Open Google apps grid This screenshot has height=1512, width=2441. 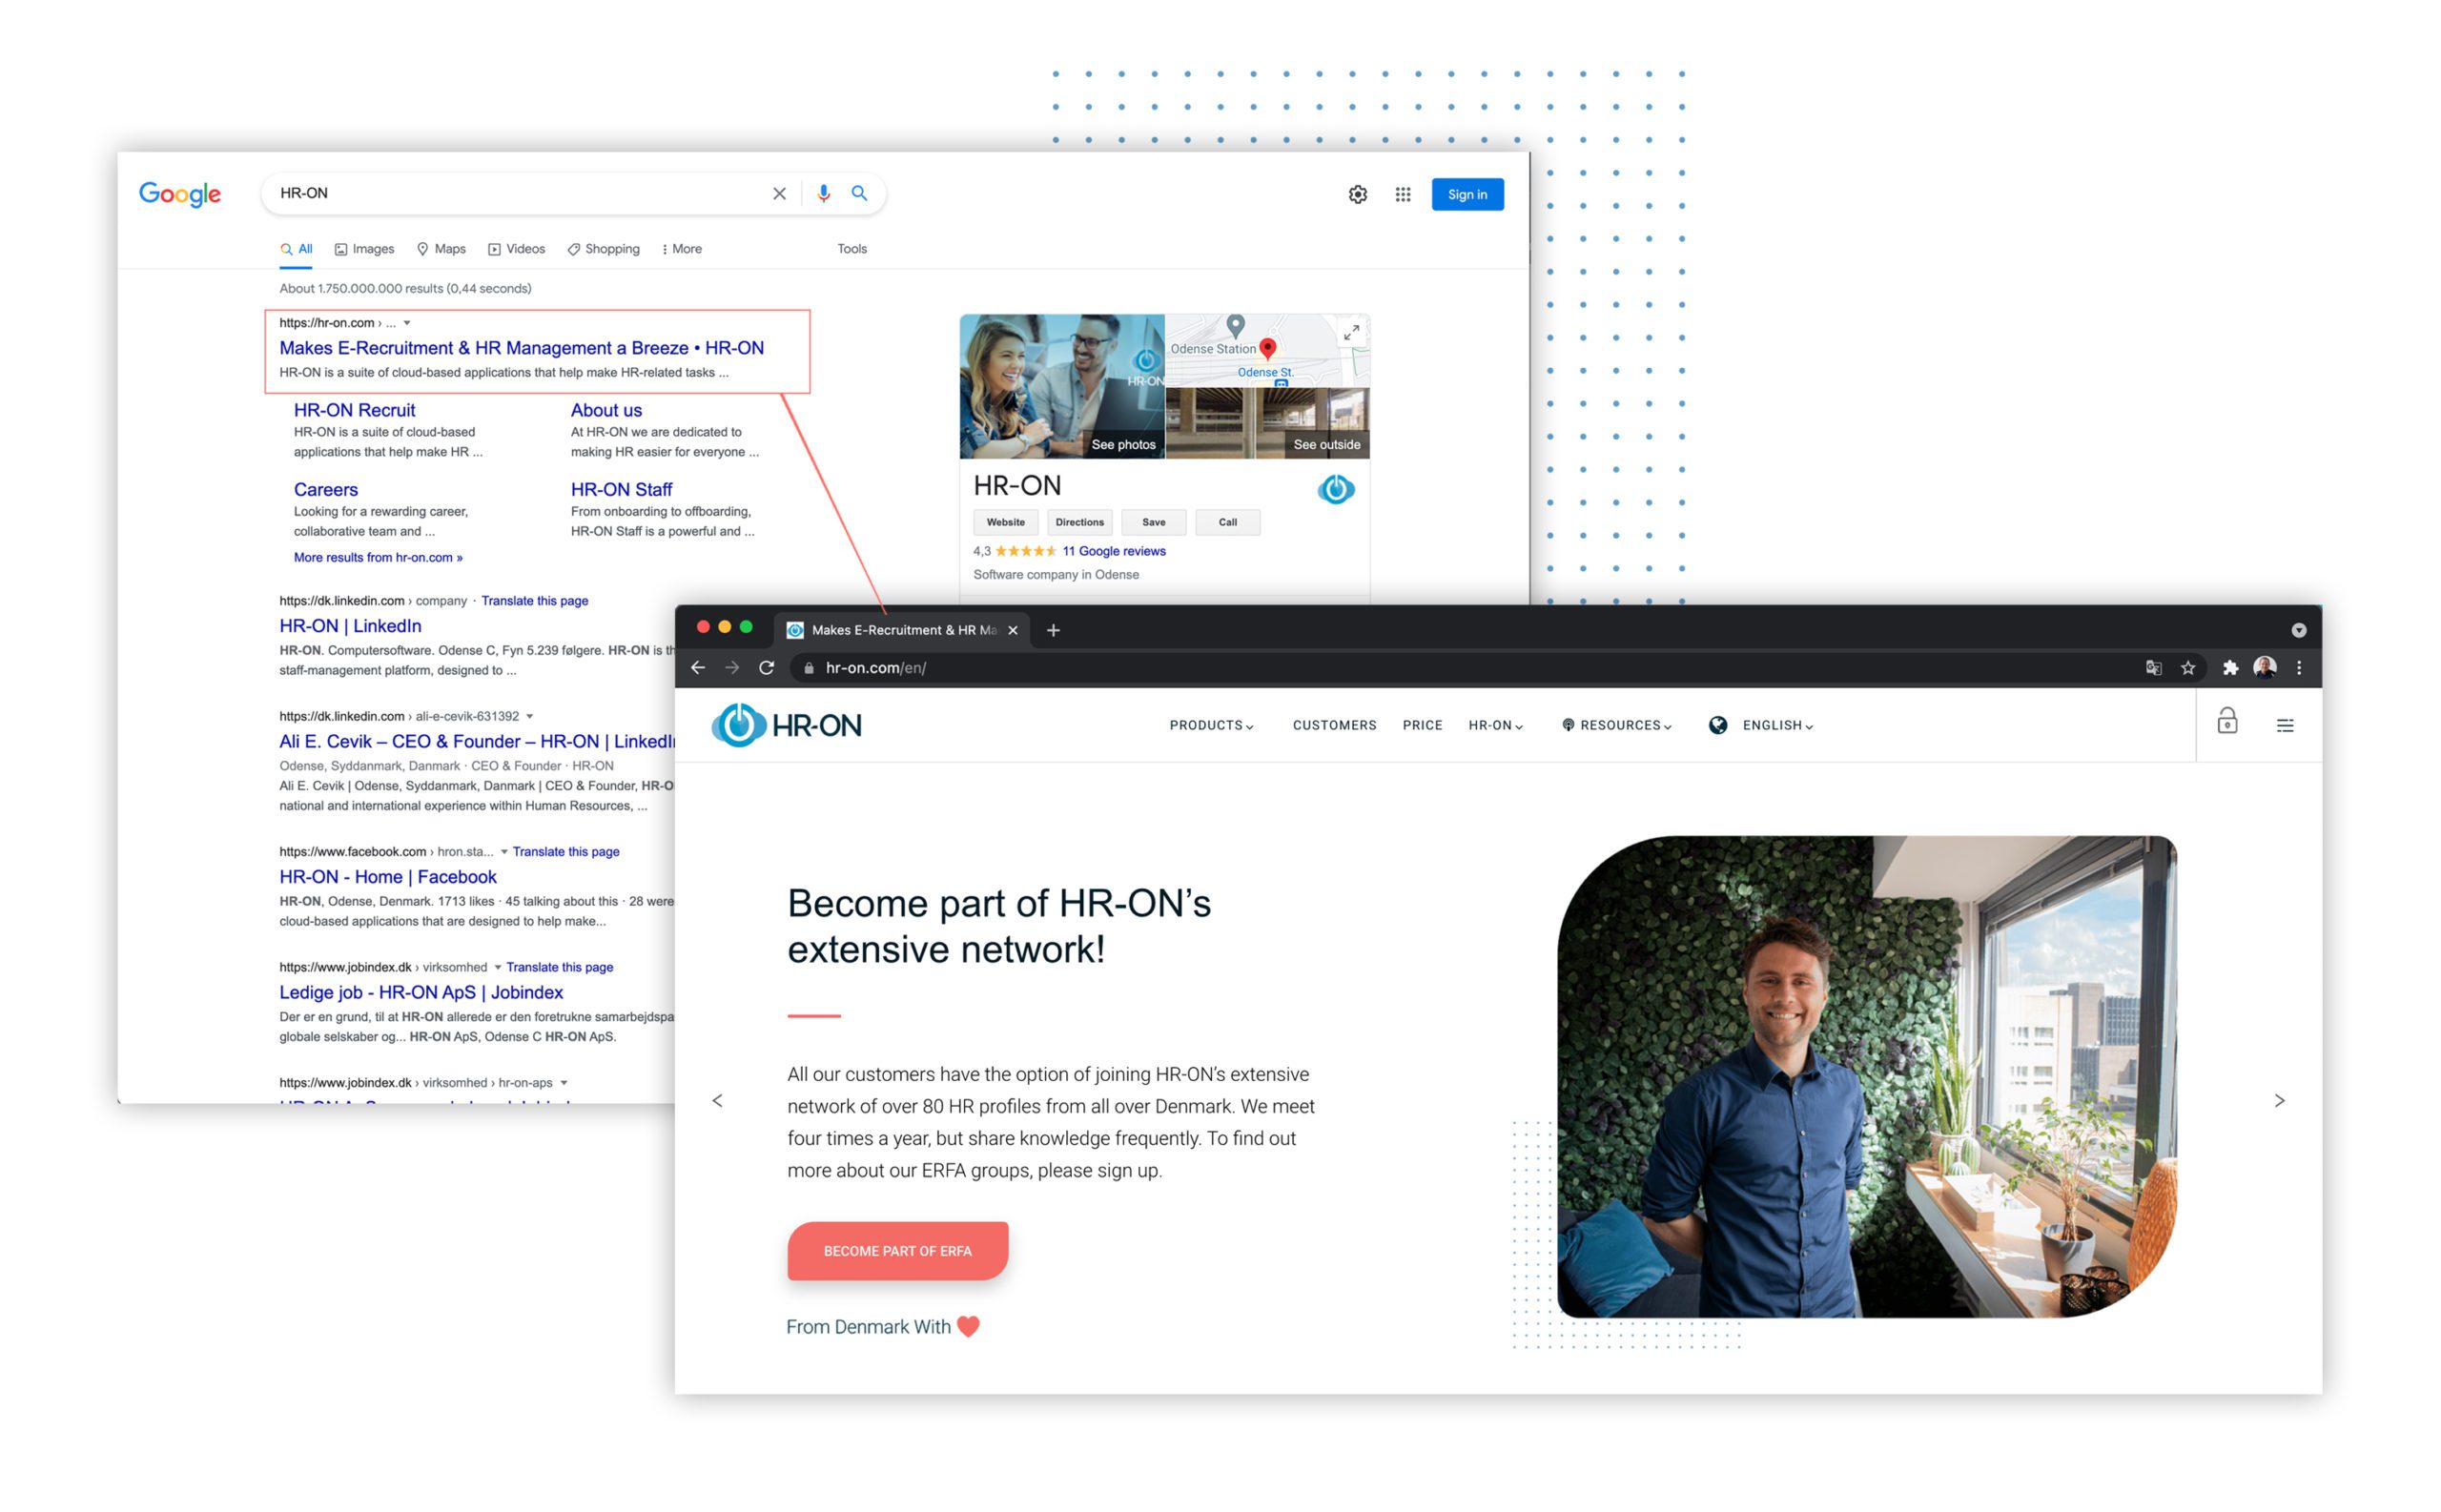coord(1403,195)
